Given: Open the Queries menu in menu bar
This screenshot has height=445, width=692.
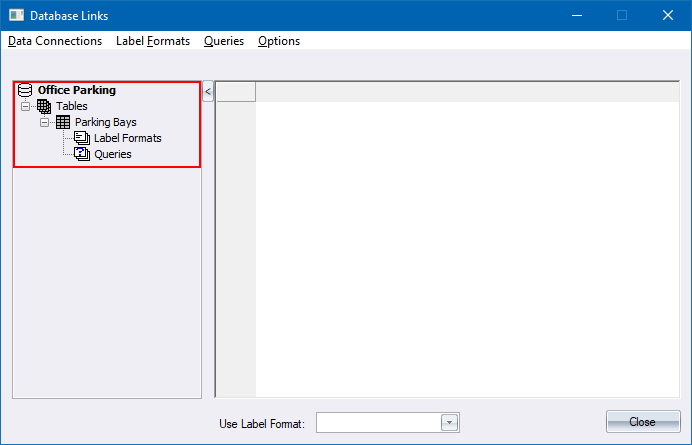Looking at the screenshot, I should 224,41.
